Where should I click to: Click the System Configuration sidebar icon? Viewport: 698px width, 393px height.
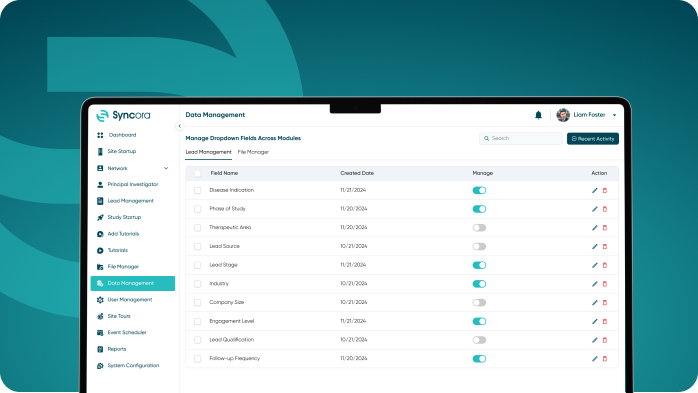100,365
